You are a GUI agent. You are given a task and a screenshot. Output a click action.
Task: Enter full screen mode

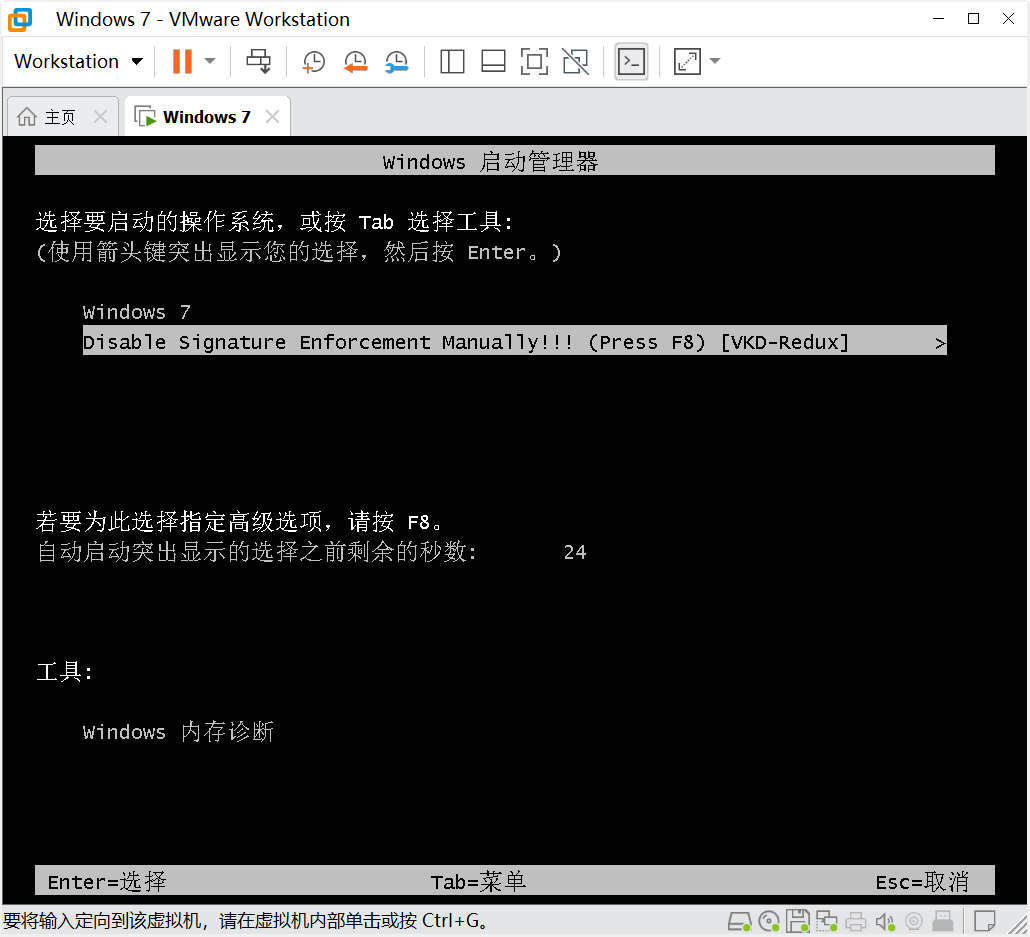(x=534, y=62)
